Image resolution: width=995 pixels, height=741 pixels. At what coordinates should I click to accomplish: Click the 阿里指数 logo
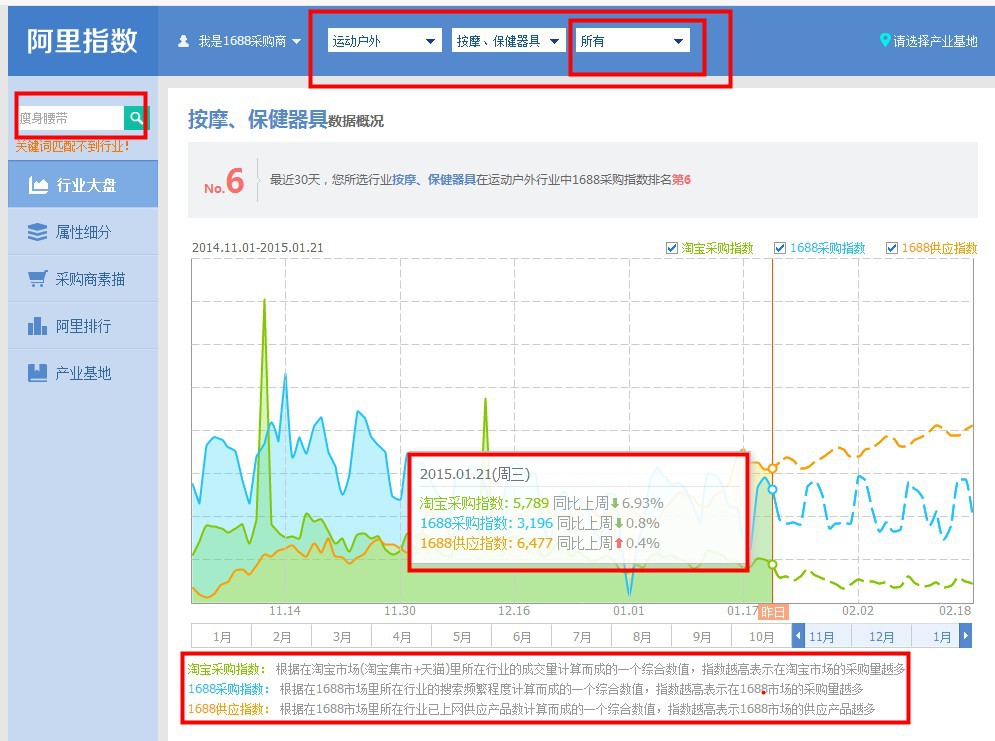point(82,41)
